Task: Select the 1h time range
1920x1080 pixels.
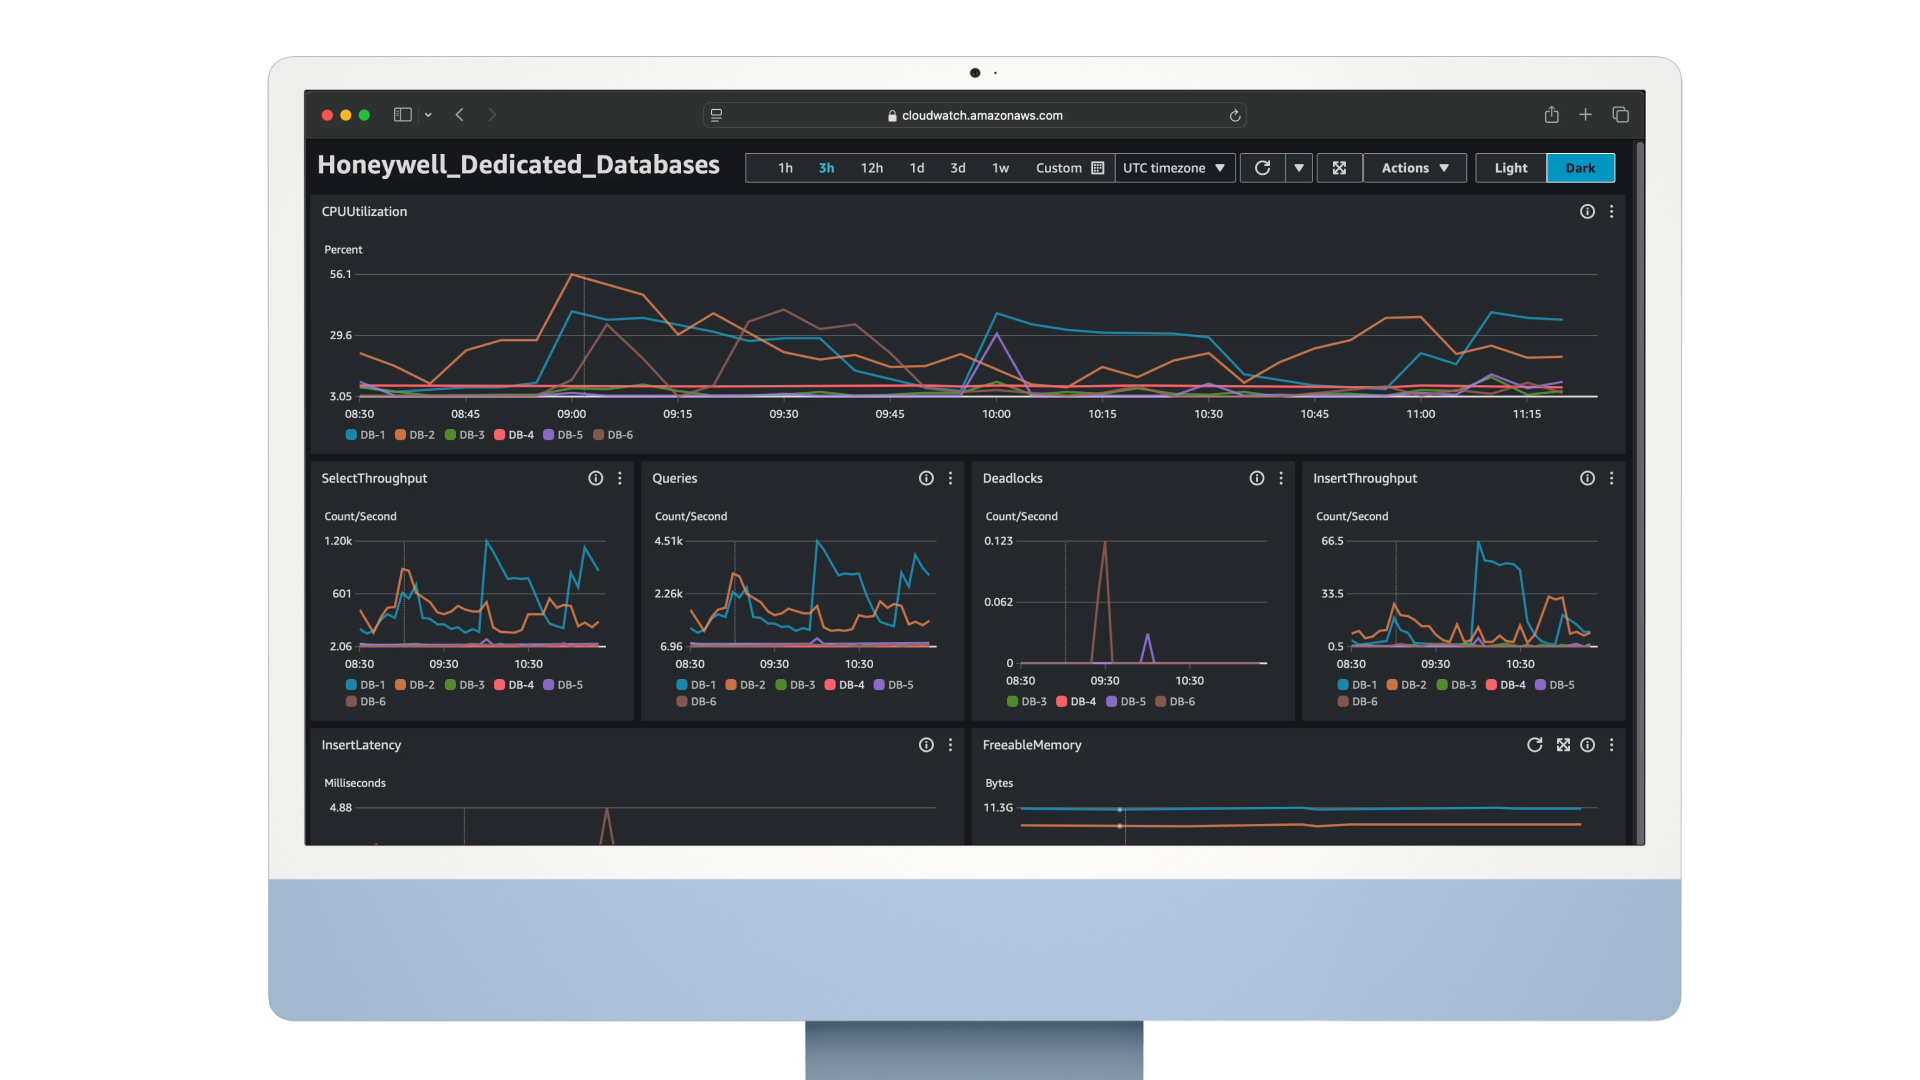Action: (785, 168)
